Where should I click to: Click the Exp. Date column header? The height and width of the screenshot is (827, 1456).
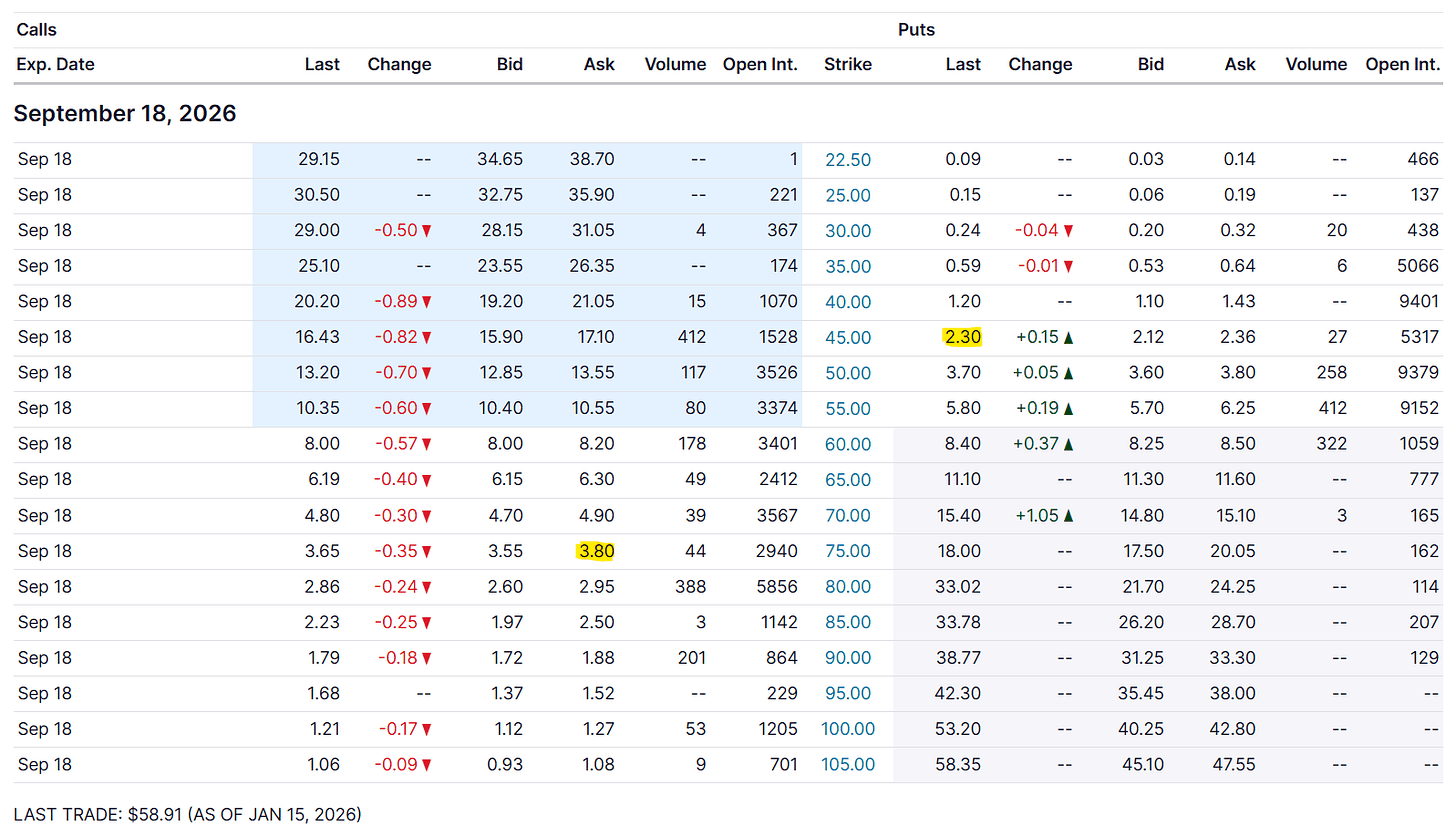(x=56, y=64)
